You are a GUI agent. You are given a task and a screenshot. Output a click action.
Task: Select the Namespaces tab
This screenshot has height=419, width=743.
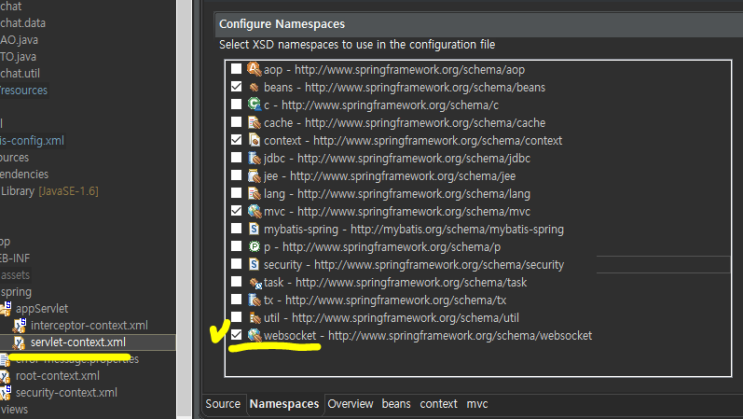(284, 404)
